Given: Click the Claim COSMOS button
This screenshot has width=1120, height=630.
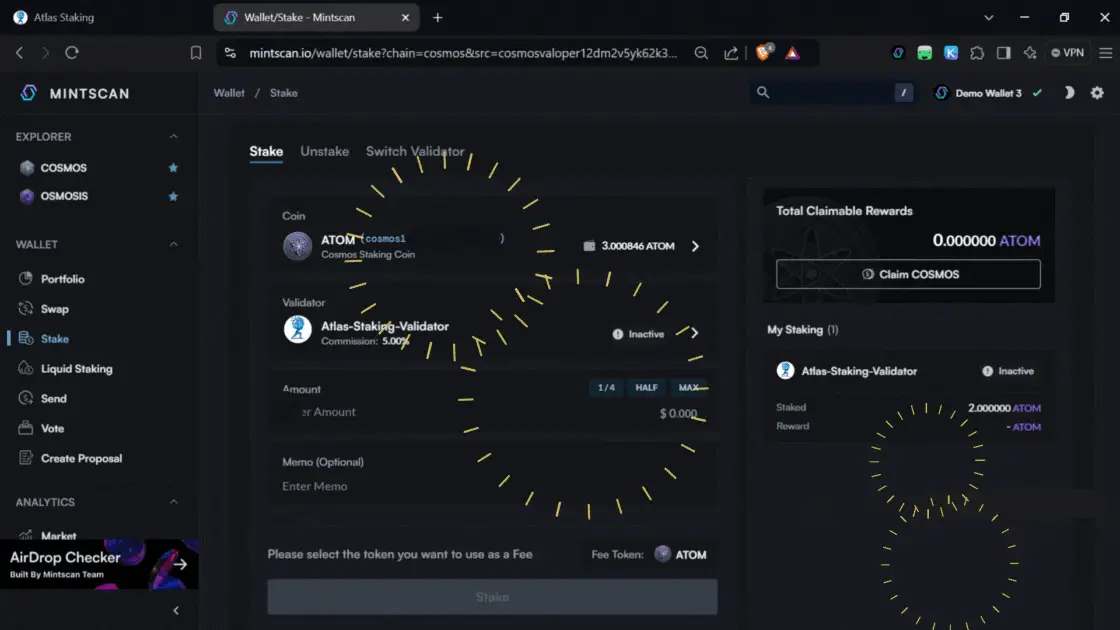Looking at the screenshot, I should pos(908,274).
